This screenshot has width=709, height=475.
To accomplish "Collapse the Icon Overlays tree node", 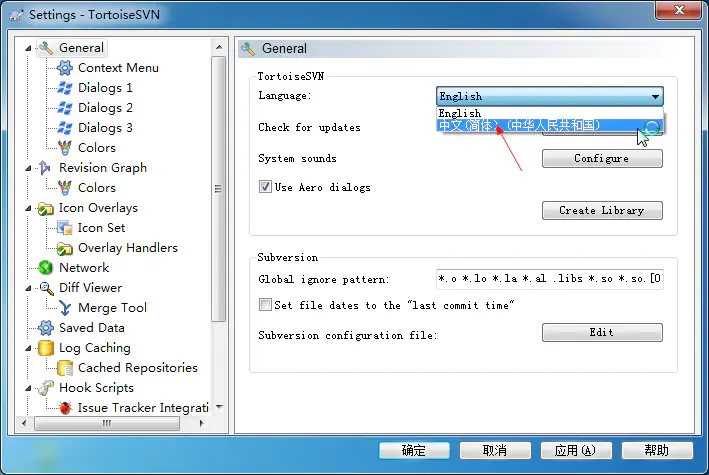I will pyautogui.click(x=28, y=209).
